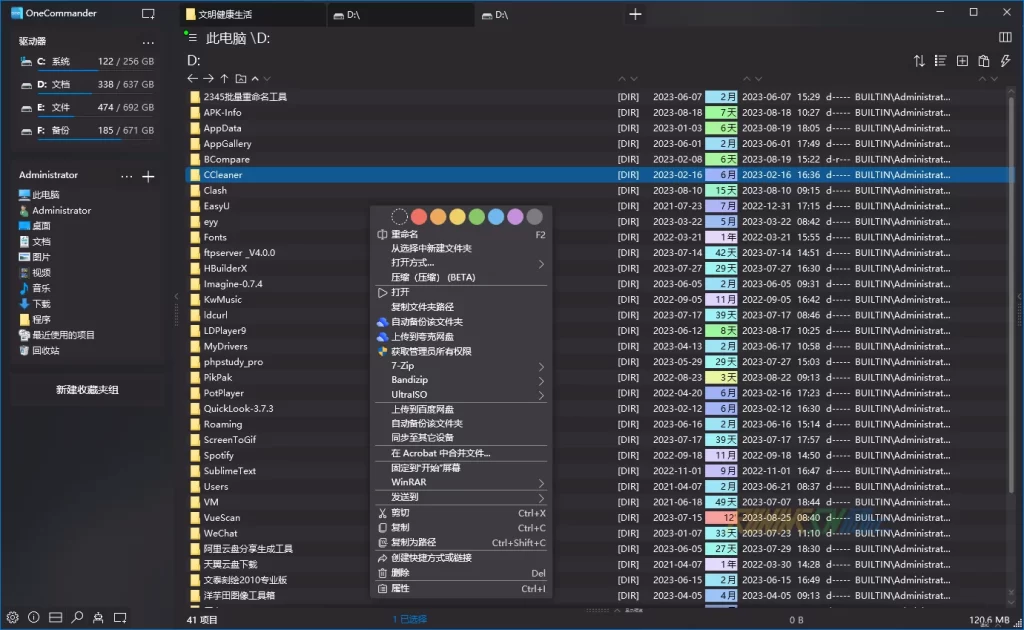Open the list view options icon
The height and width of the screenshot is (630, 1024).
[940, 61]
